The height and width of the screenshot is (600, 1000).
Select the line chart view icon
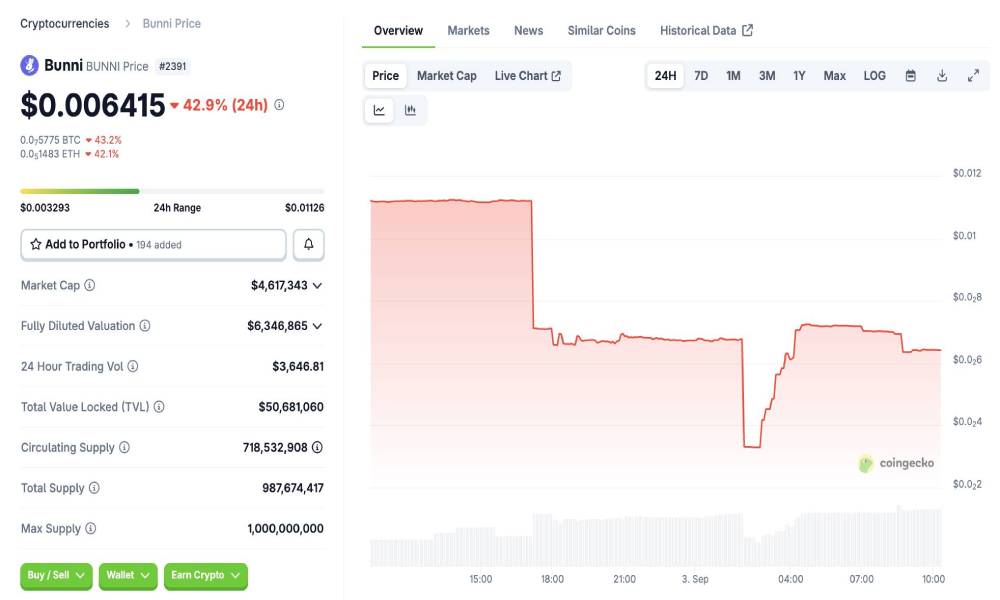[x=380, y=110]
